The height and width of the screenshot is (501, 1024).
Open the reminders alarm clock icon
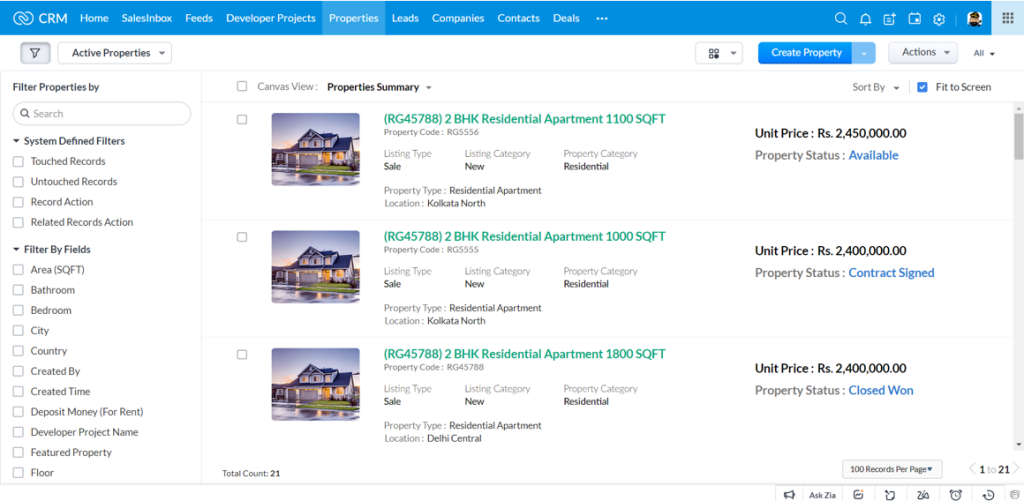coord(956,494)
